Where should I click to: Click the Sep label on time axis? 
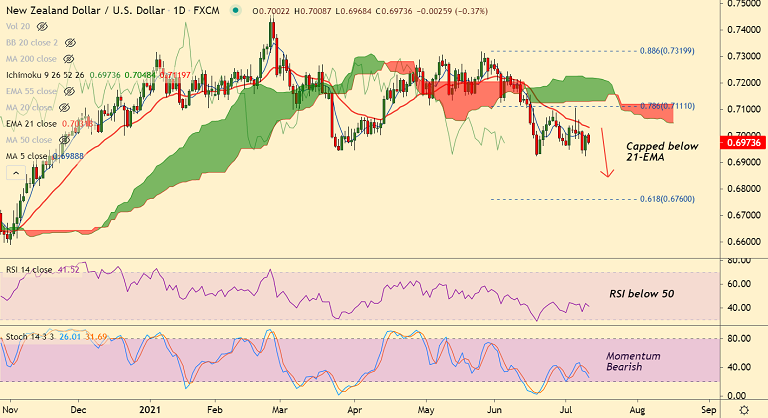click(709, 410)
